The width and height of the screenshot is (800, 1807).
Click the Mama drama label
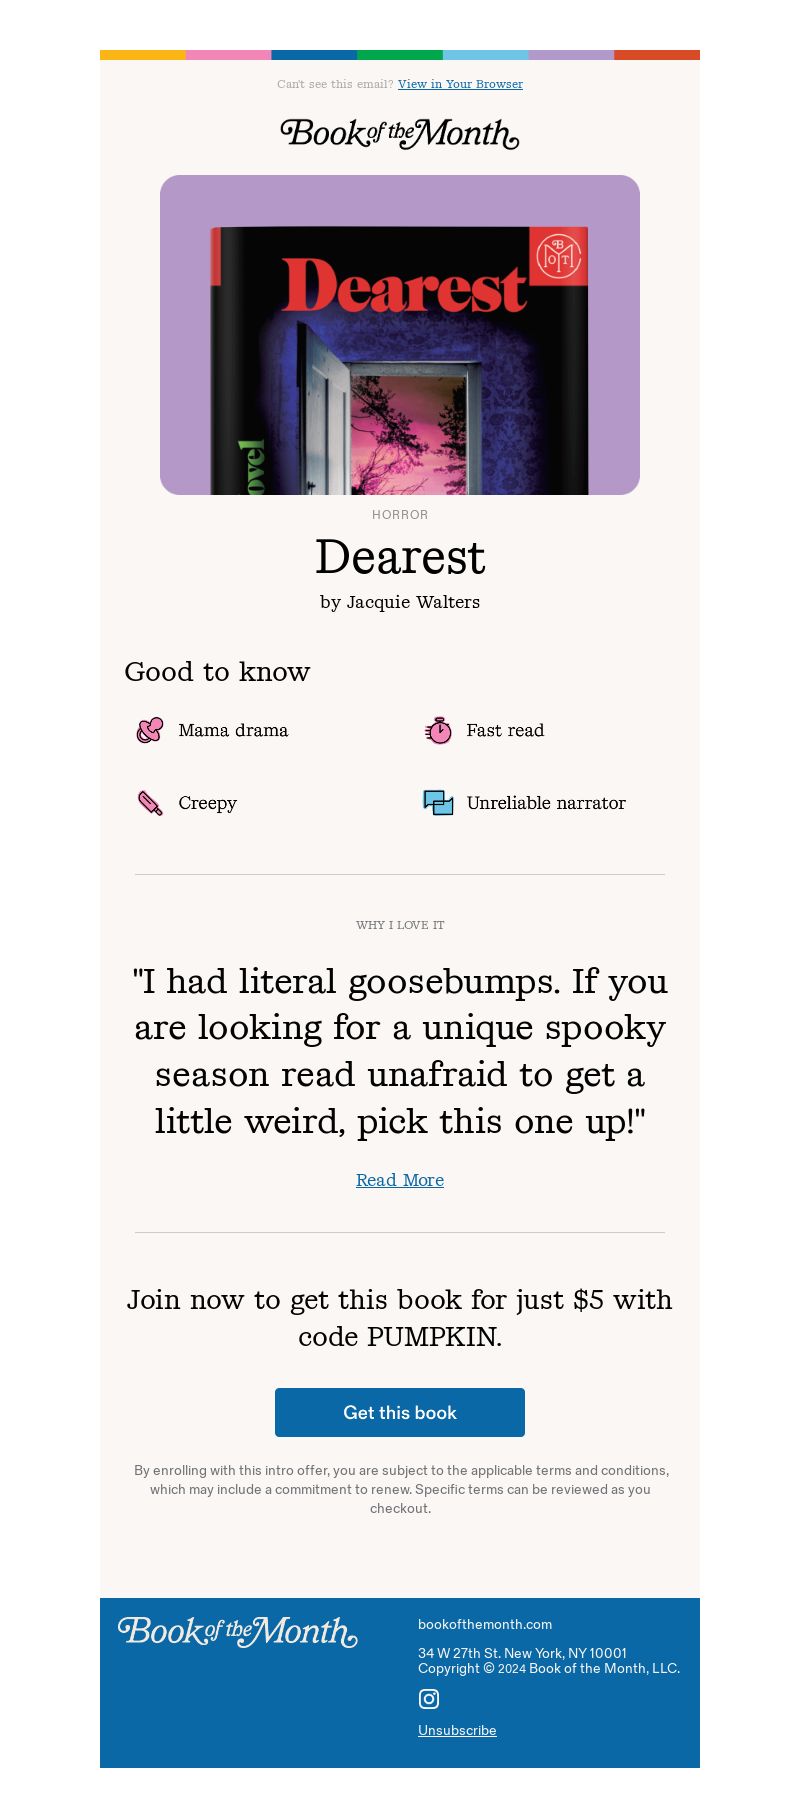click(x=233, y=730)
